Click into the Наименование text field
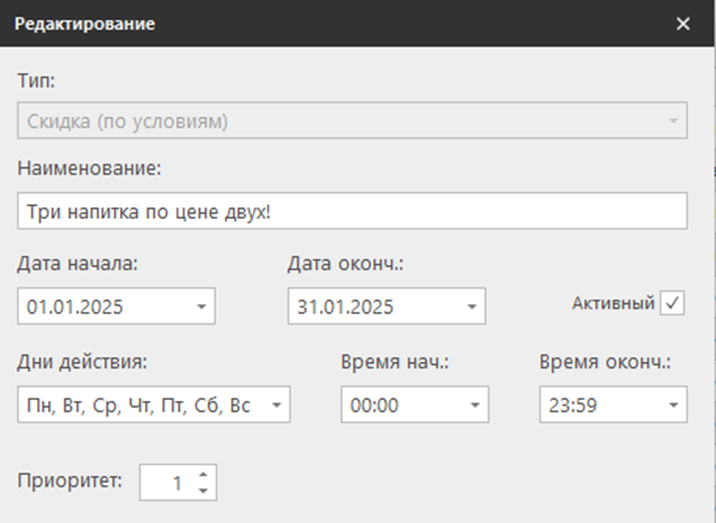The height and width of the screenshot is (523, 716). coord(352,212)
